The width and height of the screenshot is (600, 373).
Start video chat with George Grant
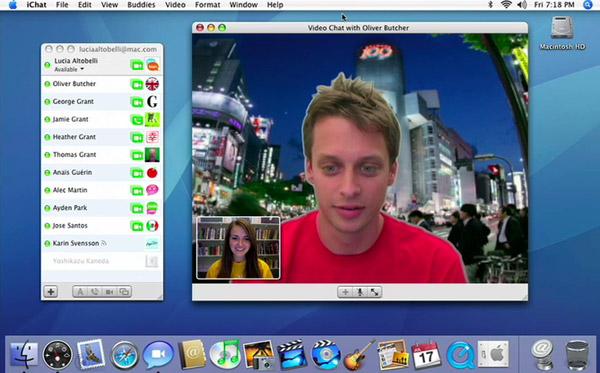(x=137, y=102)
